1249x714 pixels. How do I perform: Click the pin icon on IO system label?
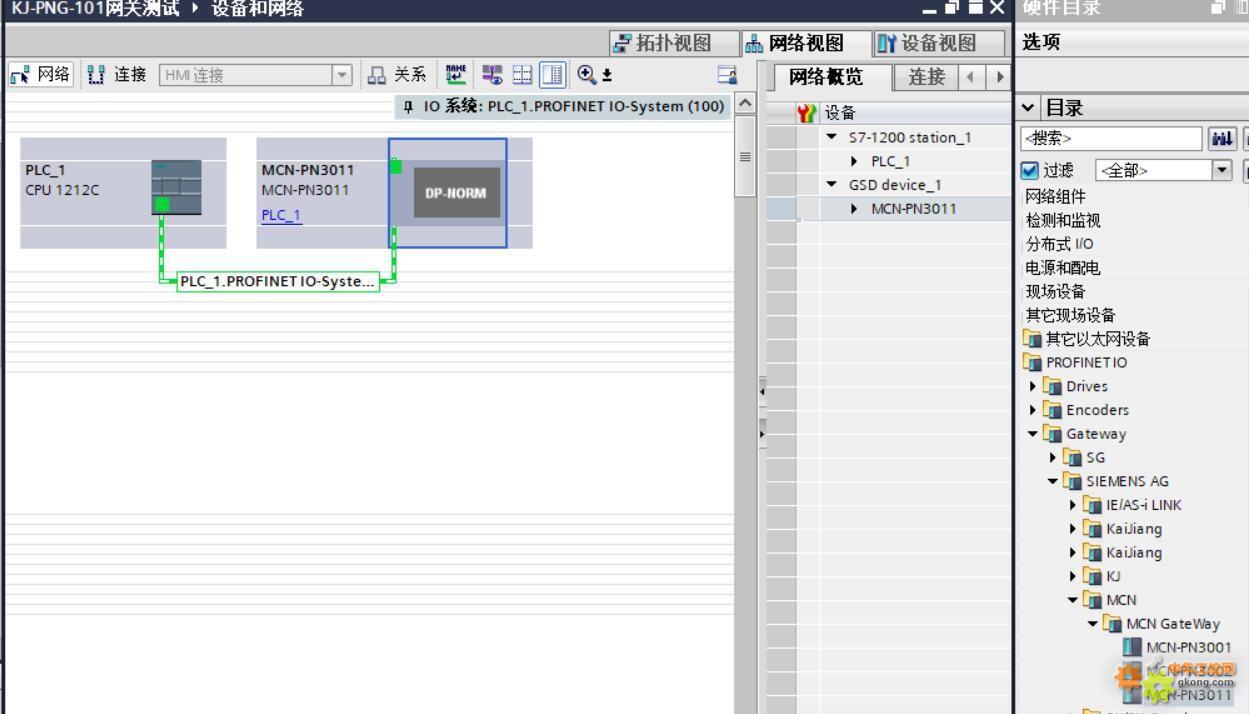click(x=408, y=106)
